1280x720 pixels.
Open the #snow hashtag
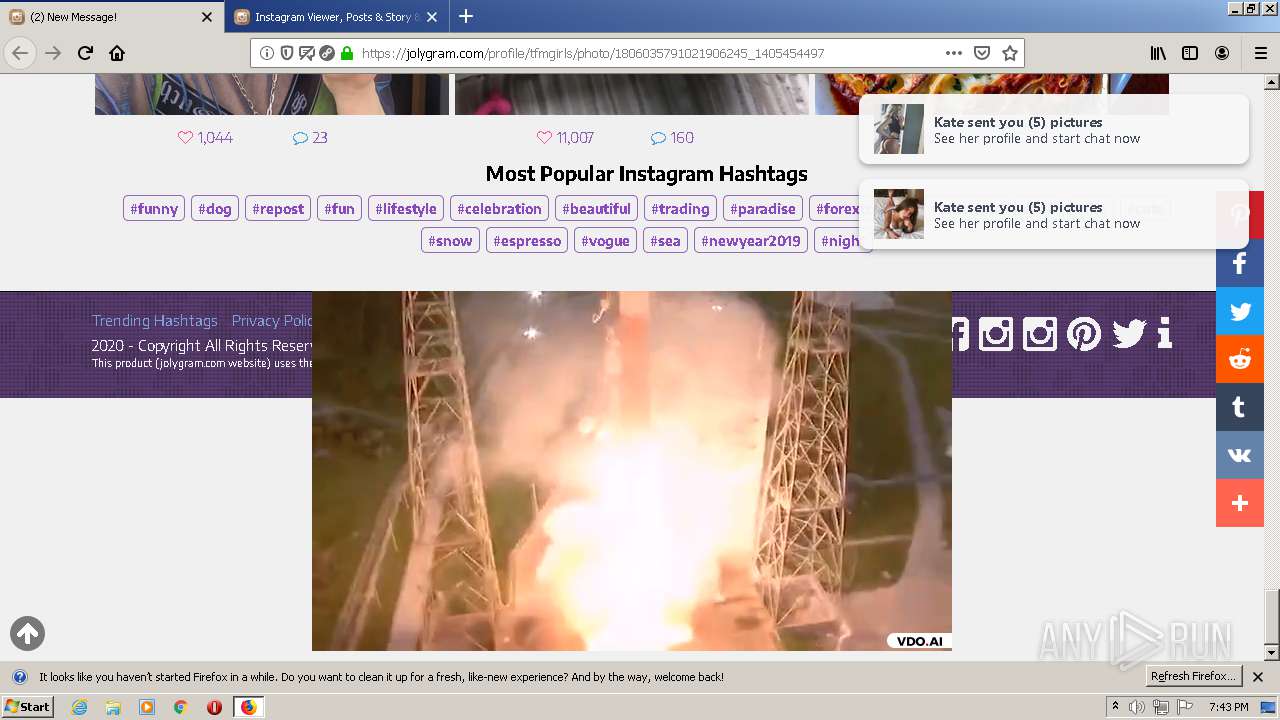[x=450, y=241]
